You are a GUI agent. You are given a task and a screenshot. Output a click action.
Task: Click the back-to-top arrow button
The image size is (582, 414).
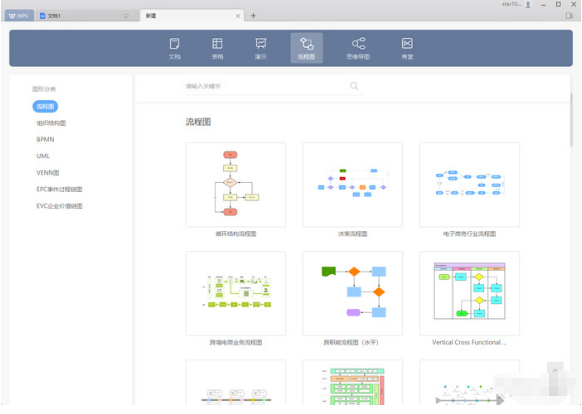tap(555, 371)
